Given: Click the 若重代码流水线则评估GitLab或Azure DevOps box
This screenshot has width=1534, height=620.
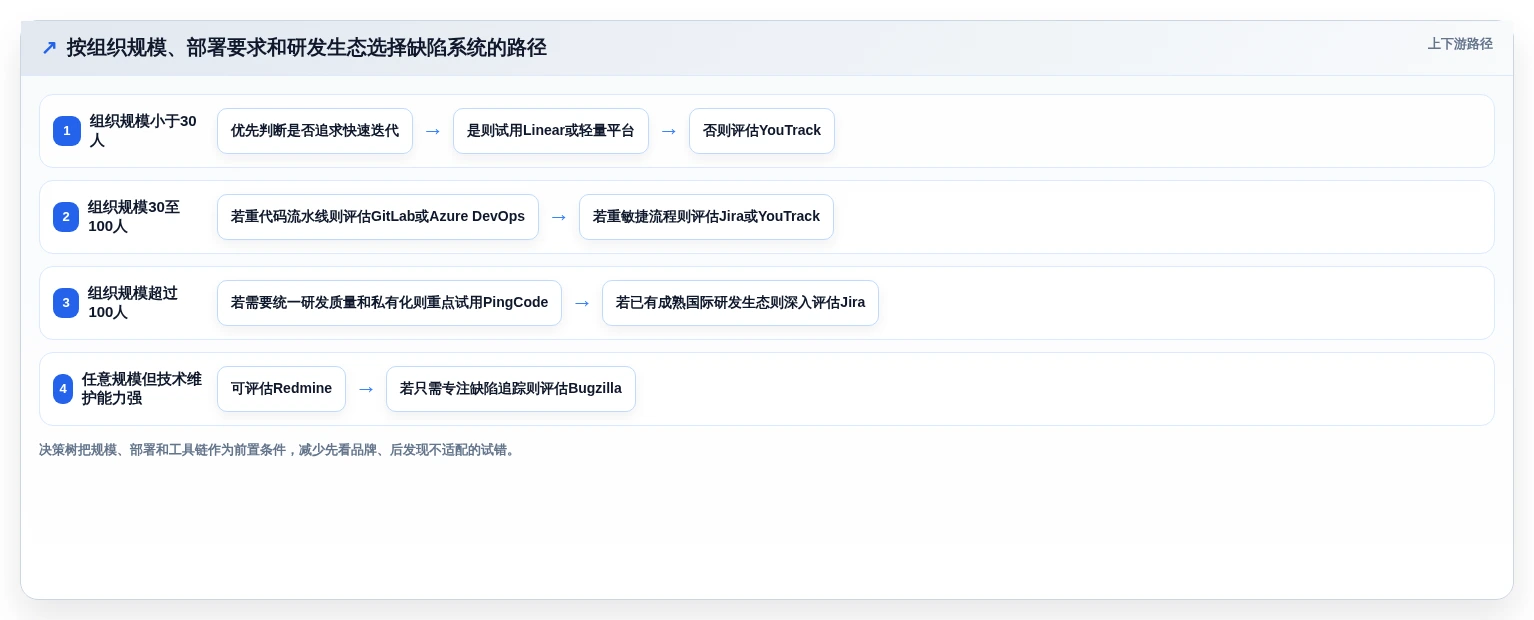Looking at the screenshot, I should [378, 217].
